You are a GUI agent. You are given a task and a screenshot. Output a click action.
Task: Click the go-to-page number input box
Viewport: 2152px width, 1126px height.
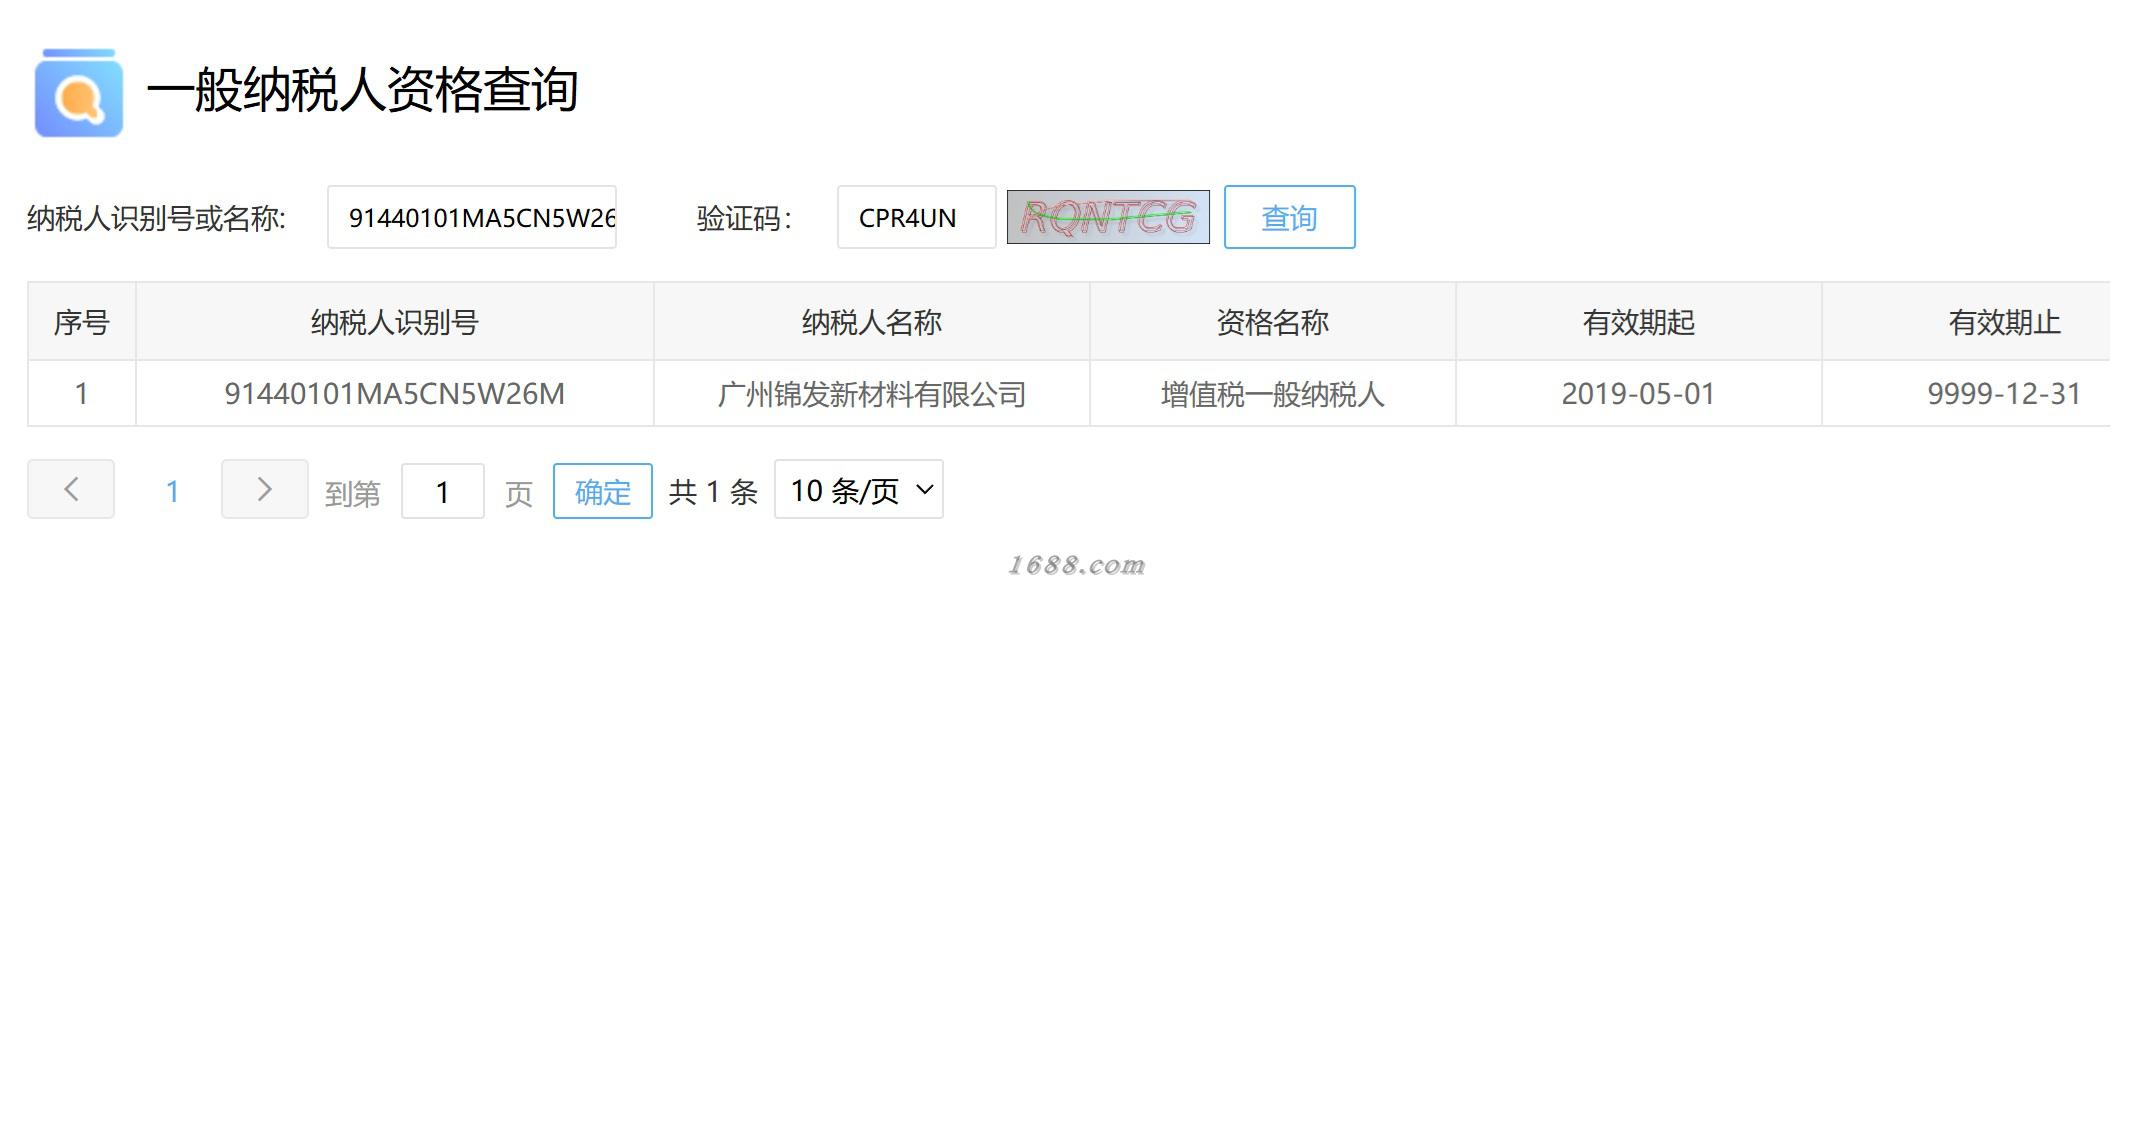pos(442,491)
